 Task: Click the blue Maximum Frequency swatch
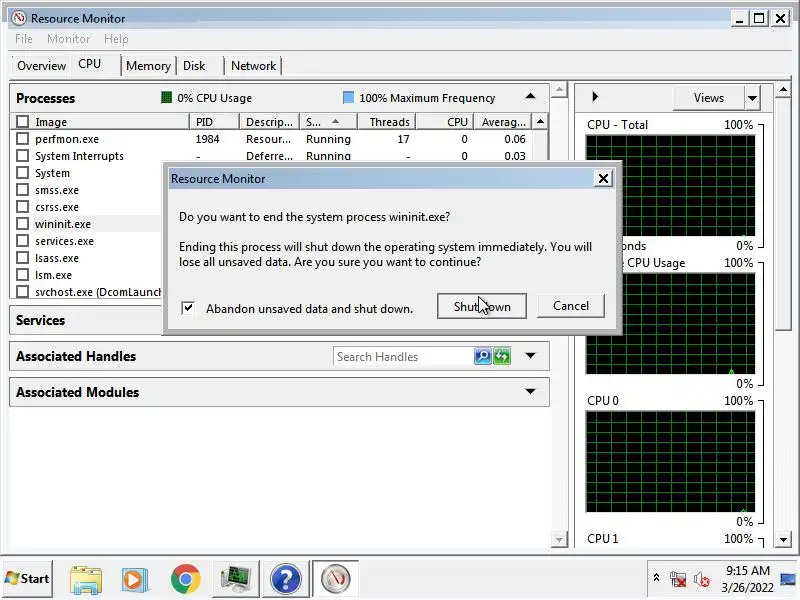[348, 97]
